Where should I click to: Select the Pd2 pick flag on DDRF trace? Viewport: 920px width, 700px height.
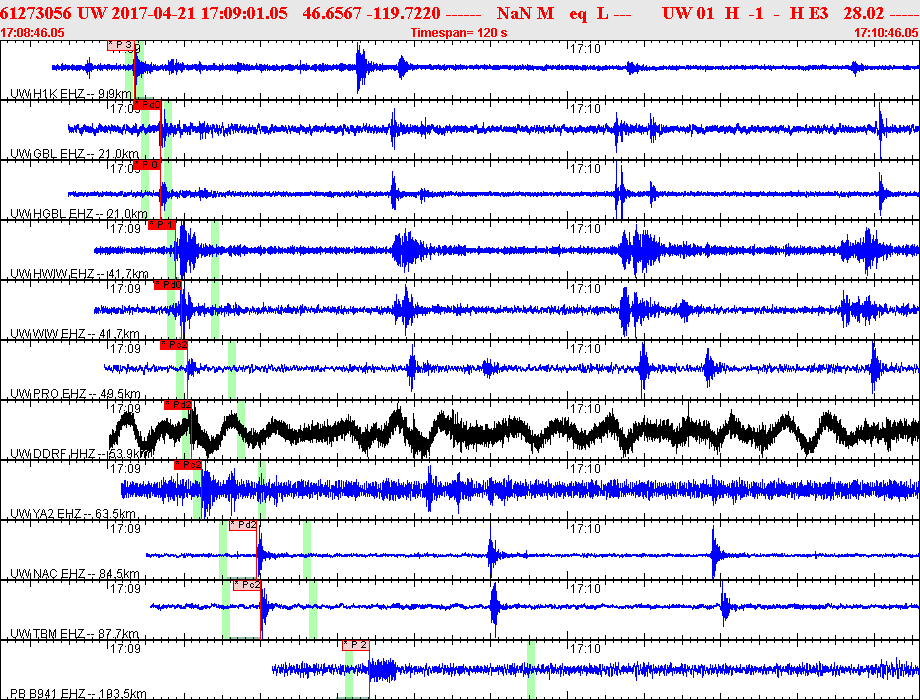click(x=178, y=404)
